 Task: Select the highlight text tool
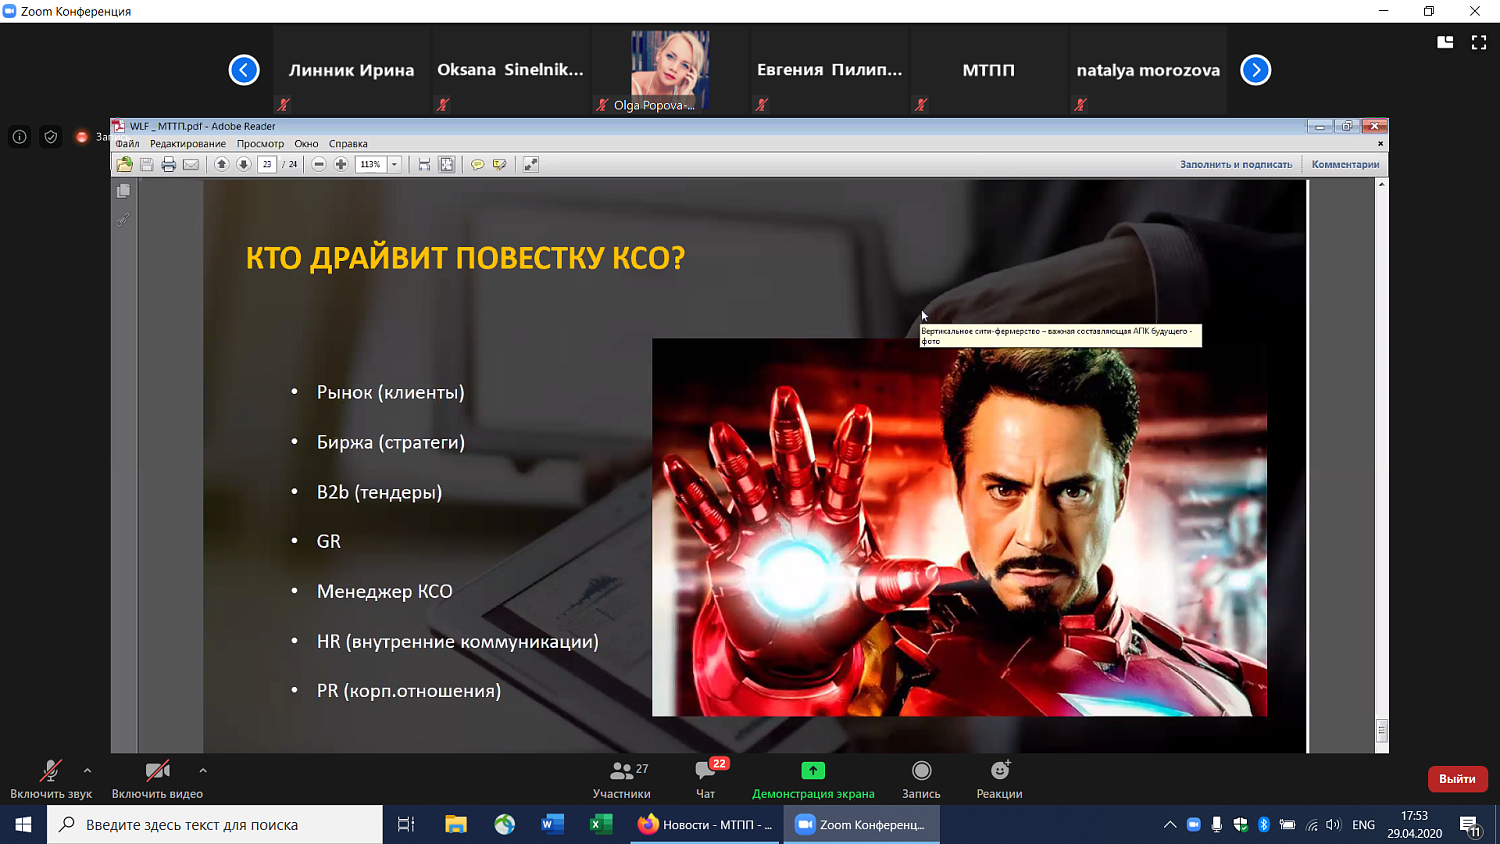pyautogui.click(x=499, y=164)
